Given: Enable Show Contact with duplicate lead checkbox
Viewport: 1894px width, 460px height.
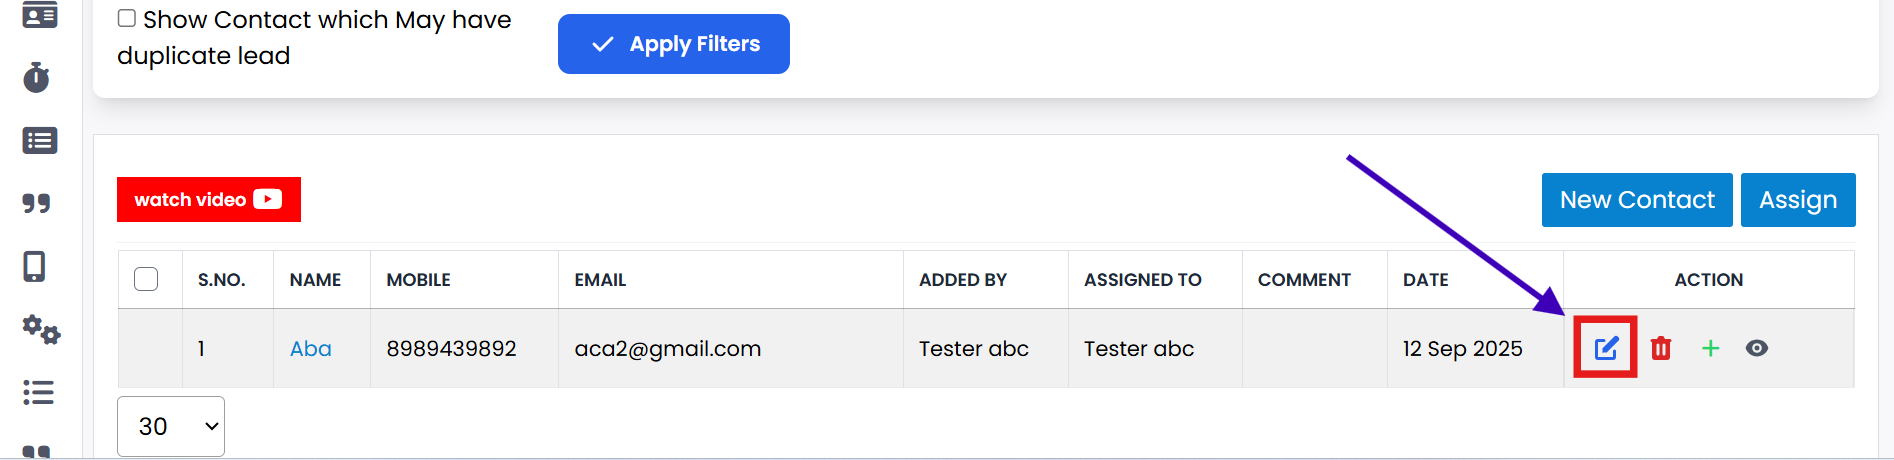Looking at the screenshot, I should [x=127, y=18].
